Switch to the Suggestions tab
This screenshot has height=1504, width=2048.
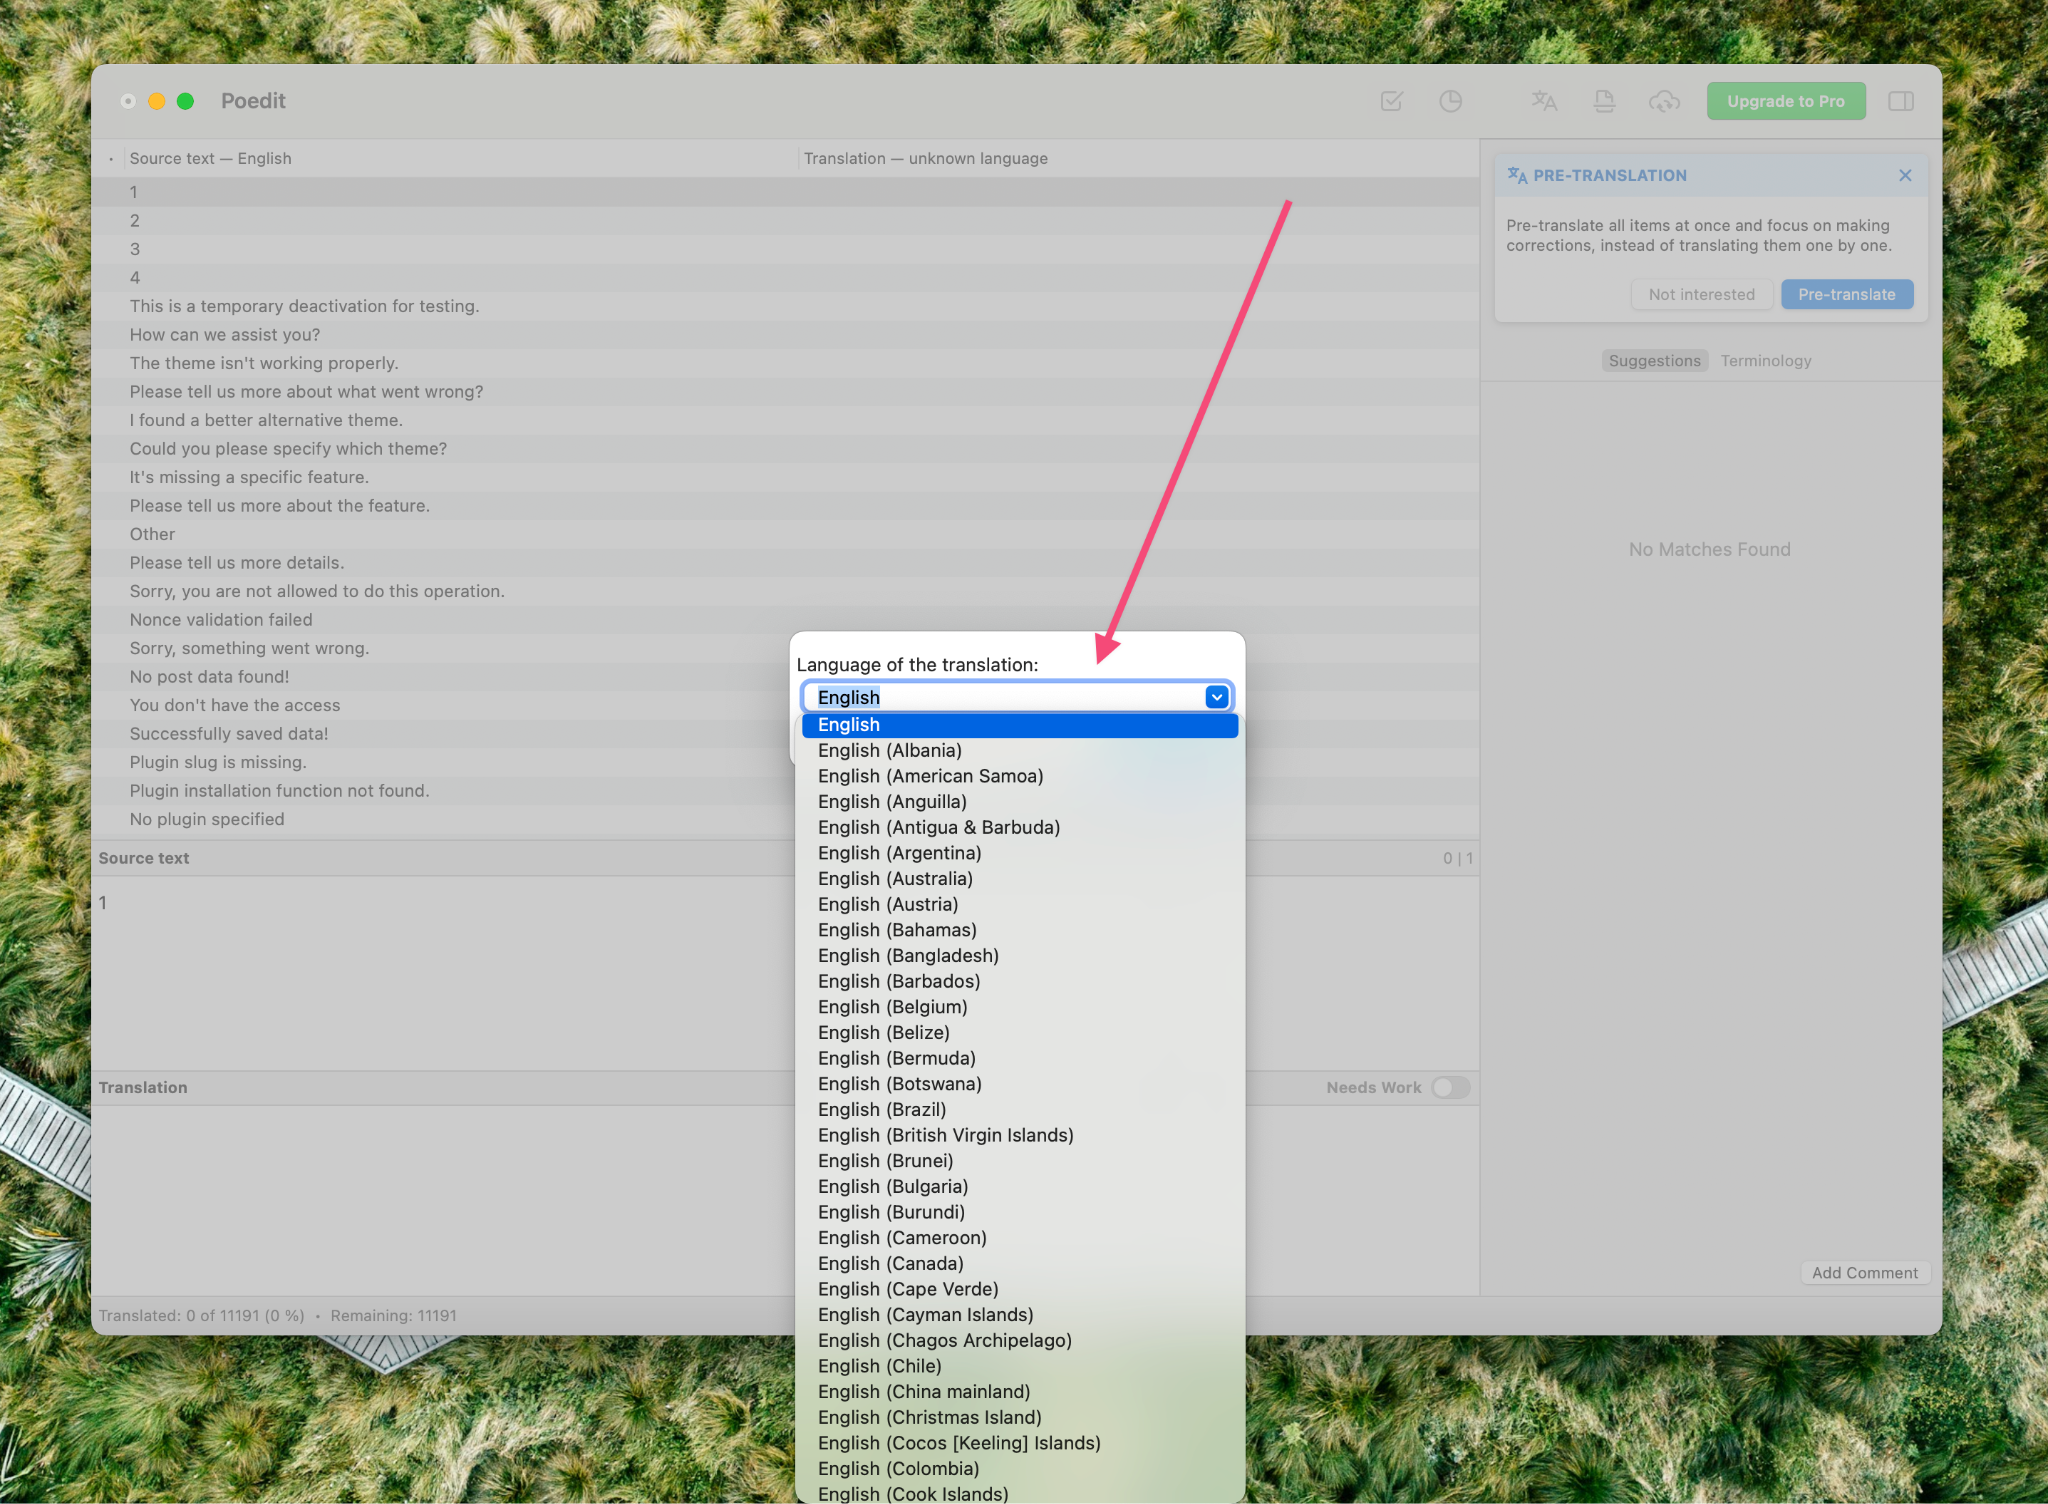click(1654, 361)
